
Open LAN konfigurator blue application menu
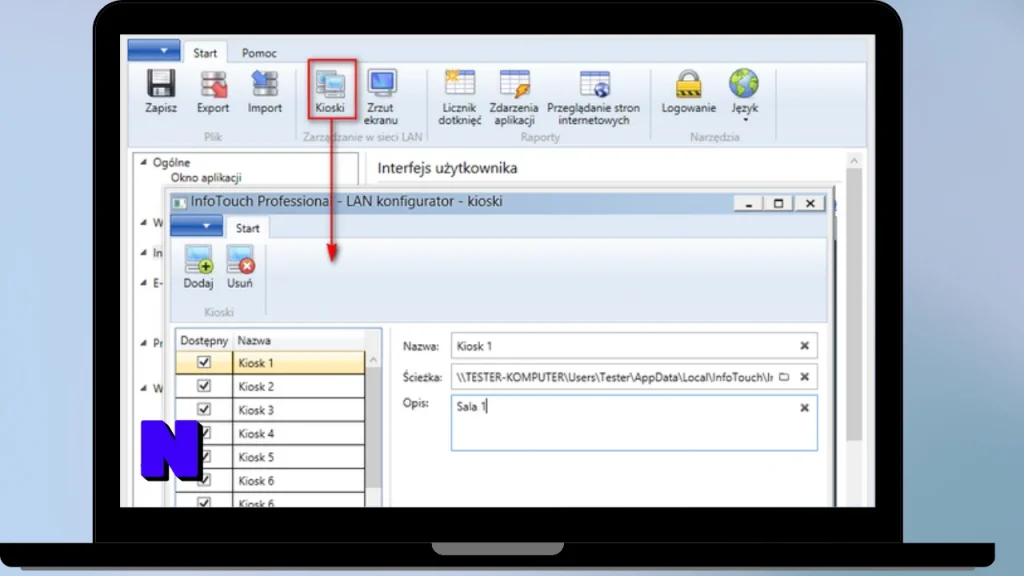pos(197,226)
